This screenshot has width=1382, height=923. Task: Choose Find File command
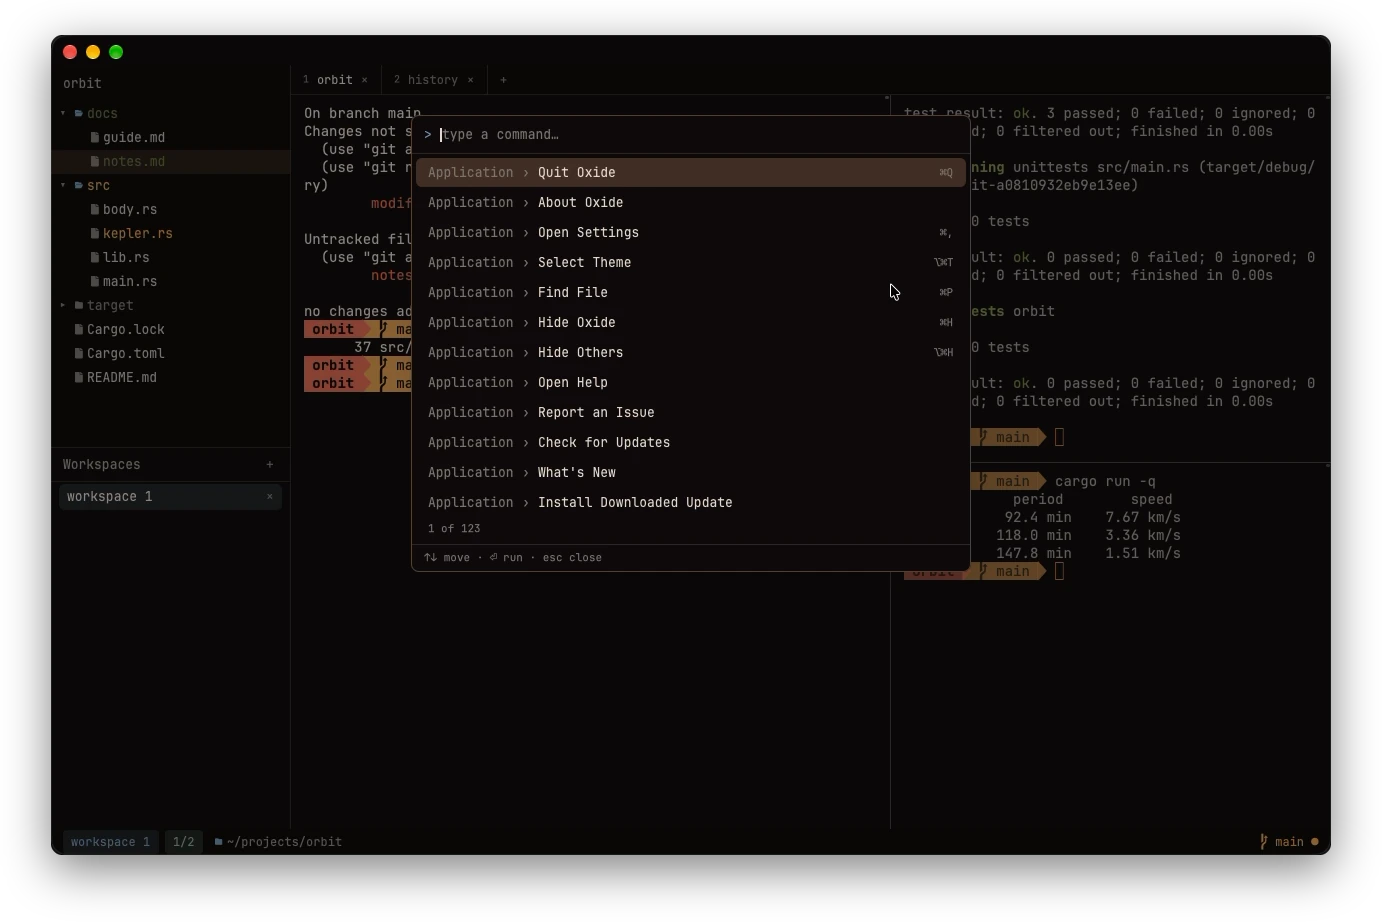691,292
